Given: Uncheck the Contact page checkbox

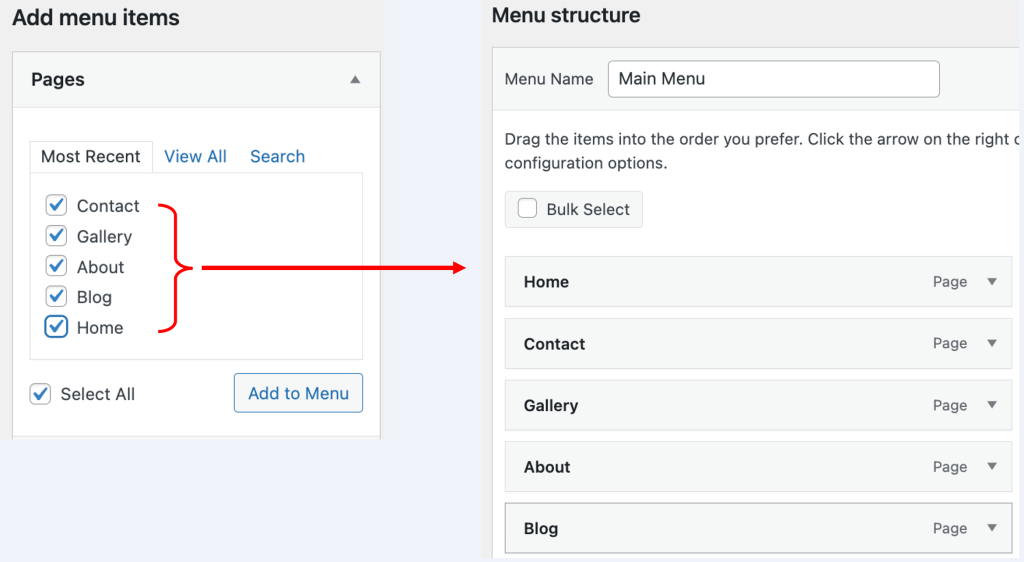Looking at the screenshot, I should (56, 206).
